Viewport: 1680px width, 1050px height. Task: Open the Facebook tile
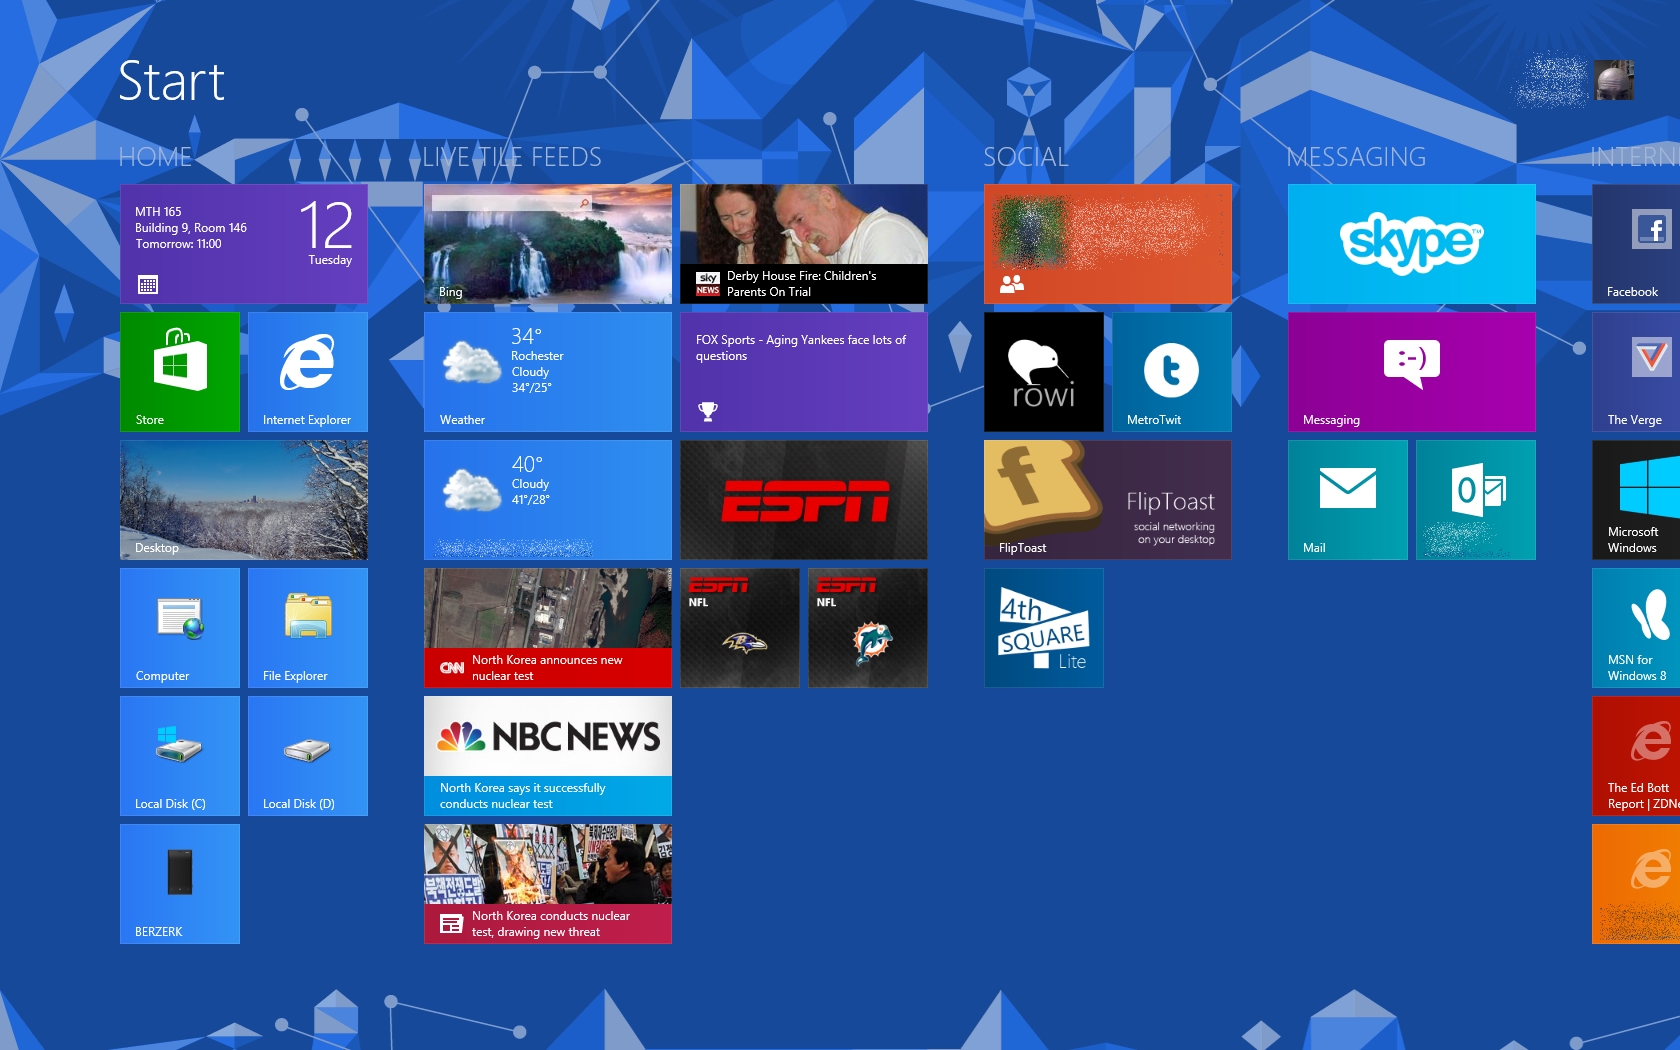[1636, 244]
